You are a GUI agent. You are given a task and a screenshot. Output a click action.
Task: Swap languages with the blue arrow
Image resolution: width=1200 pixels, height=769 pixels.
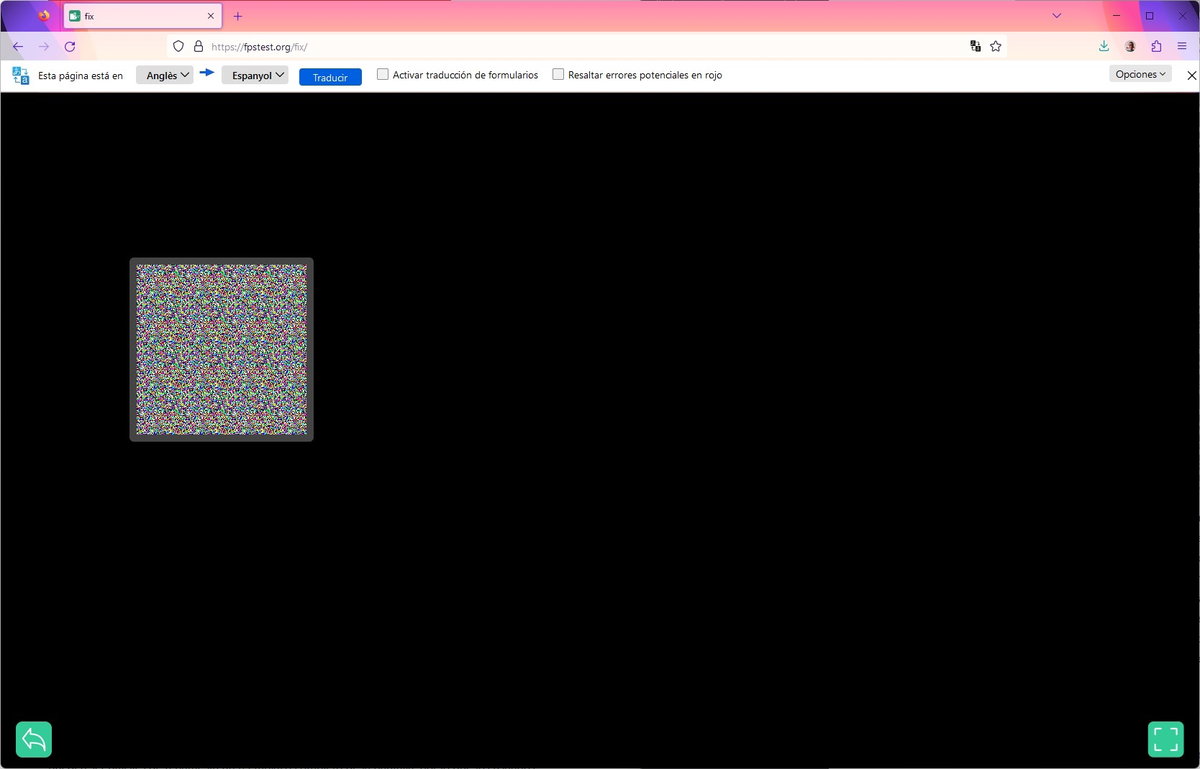click(207, 73)
